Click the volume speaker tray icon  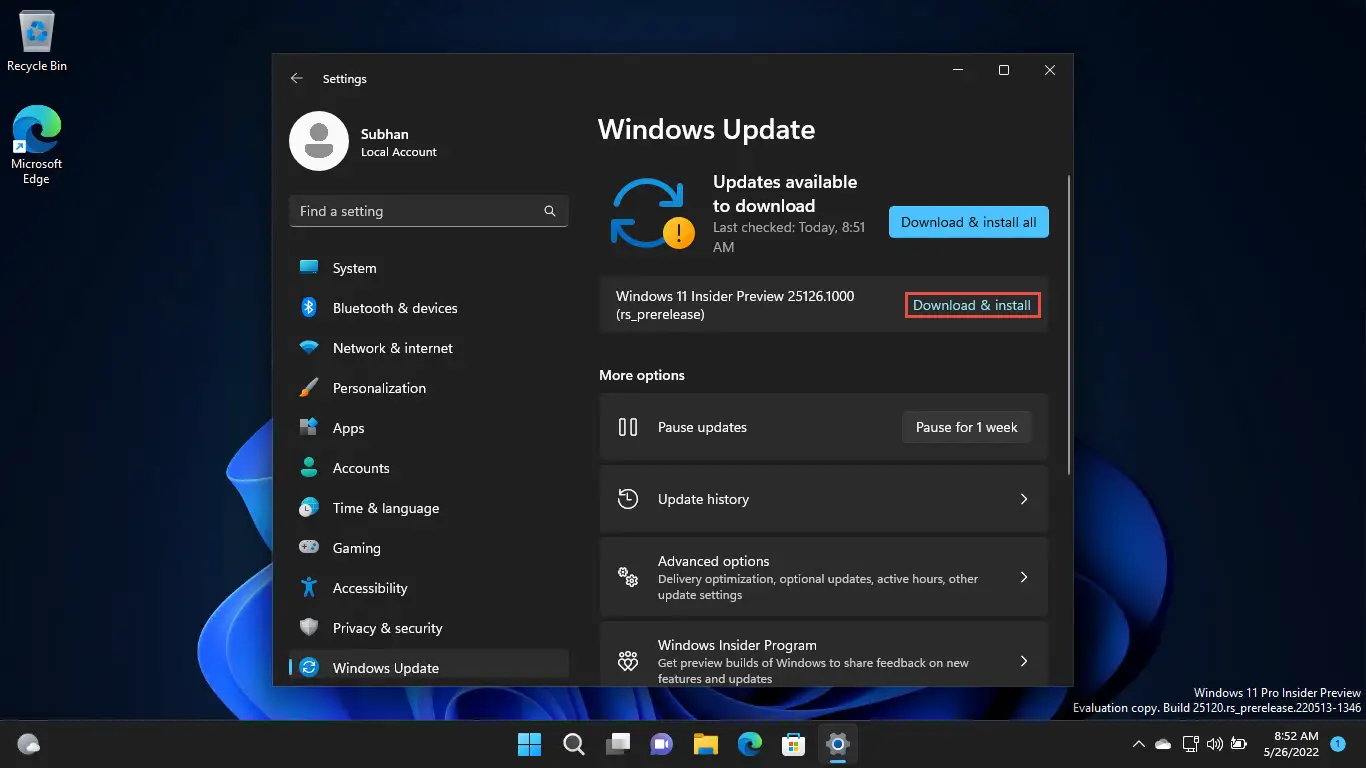coord(1215,744)
